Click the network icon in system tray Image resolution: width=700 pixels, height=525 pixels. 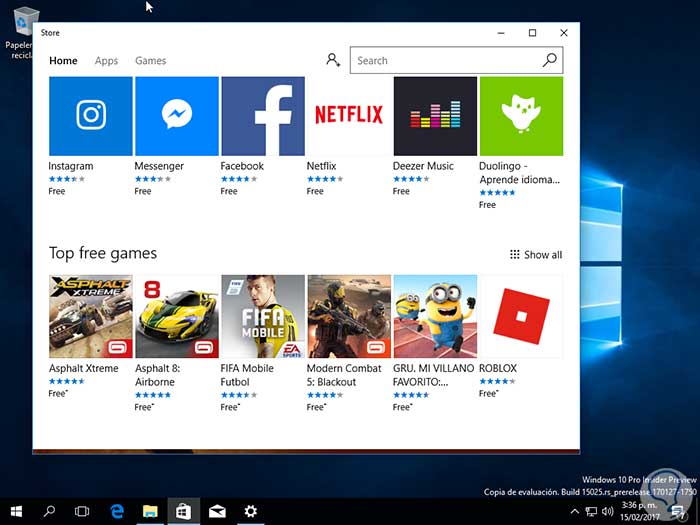pos(592,512)
